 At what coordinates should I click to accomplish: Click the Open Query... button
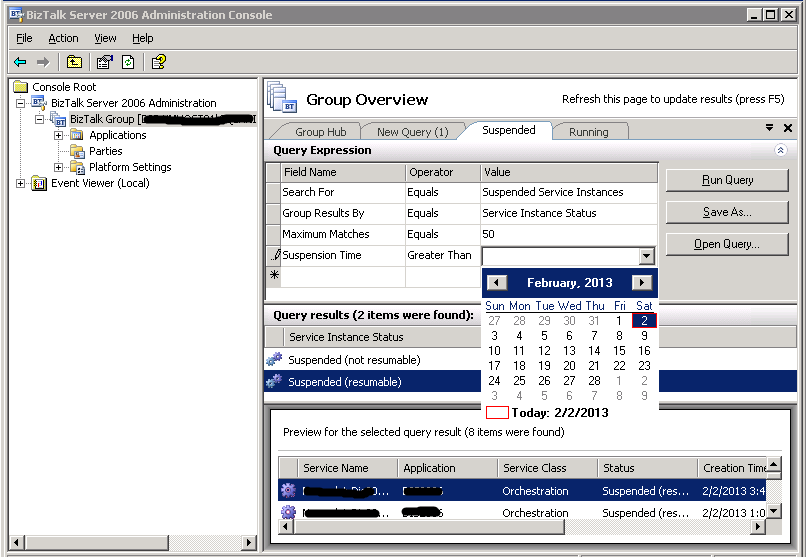(727, 244)
